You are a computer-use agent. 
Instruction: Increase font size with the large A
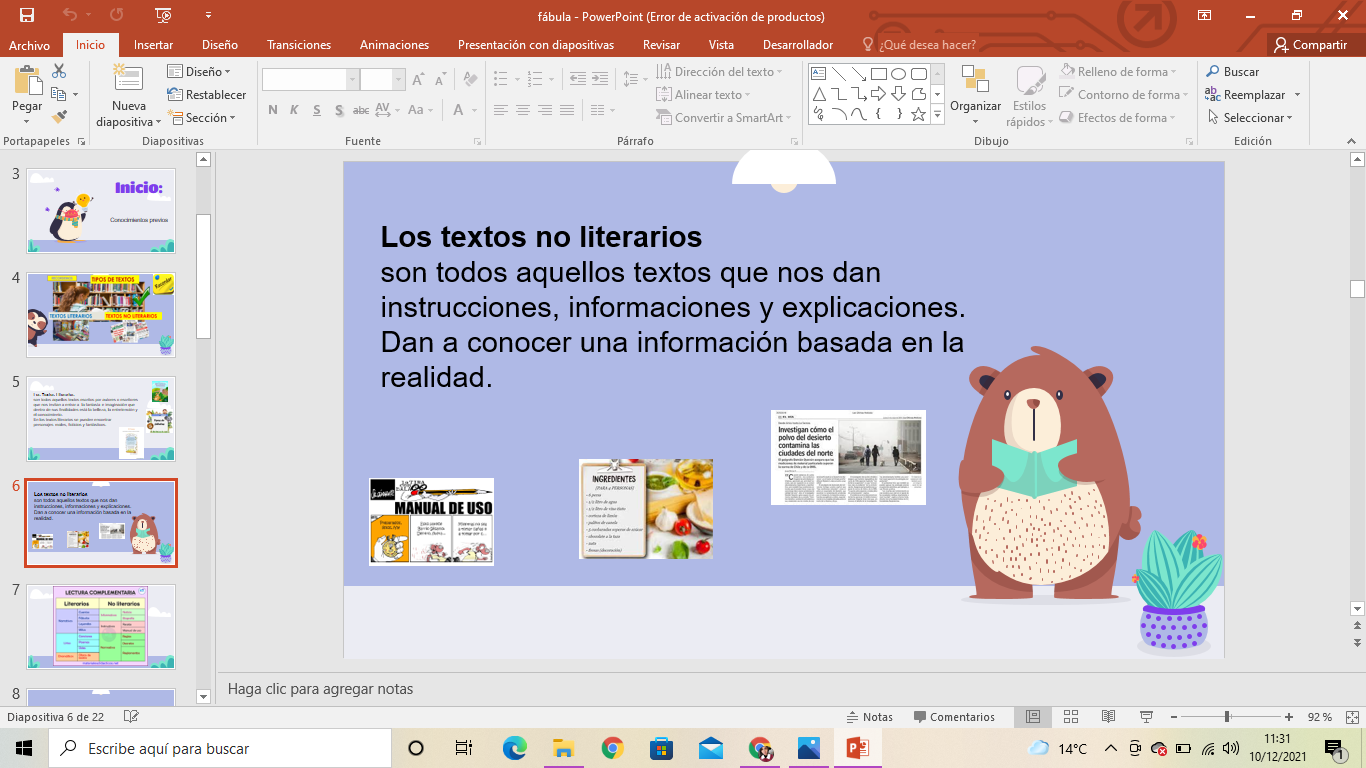tap(418, 80)
